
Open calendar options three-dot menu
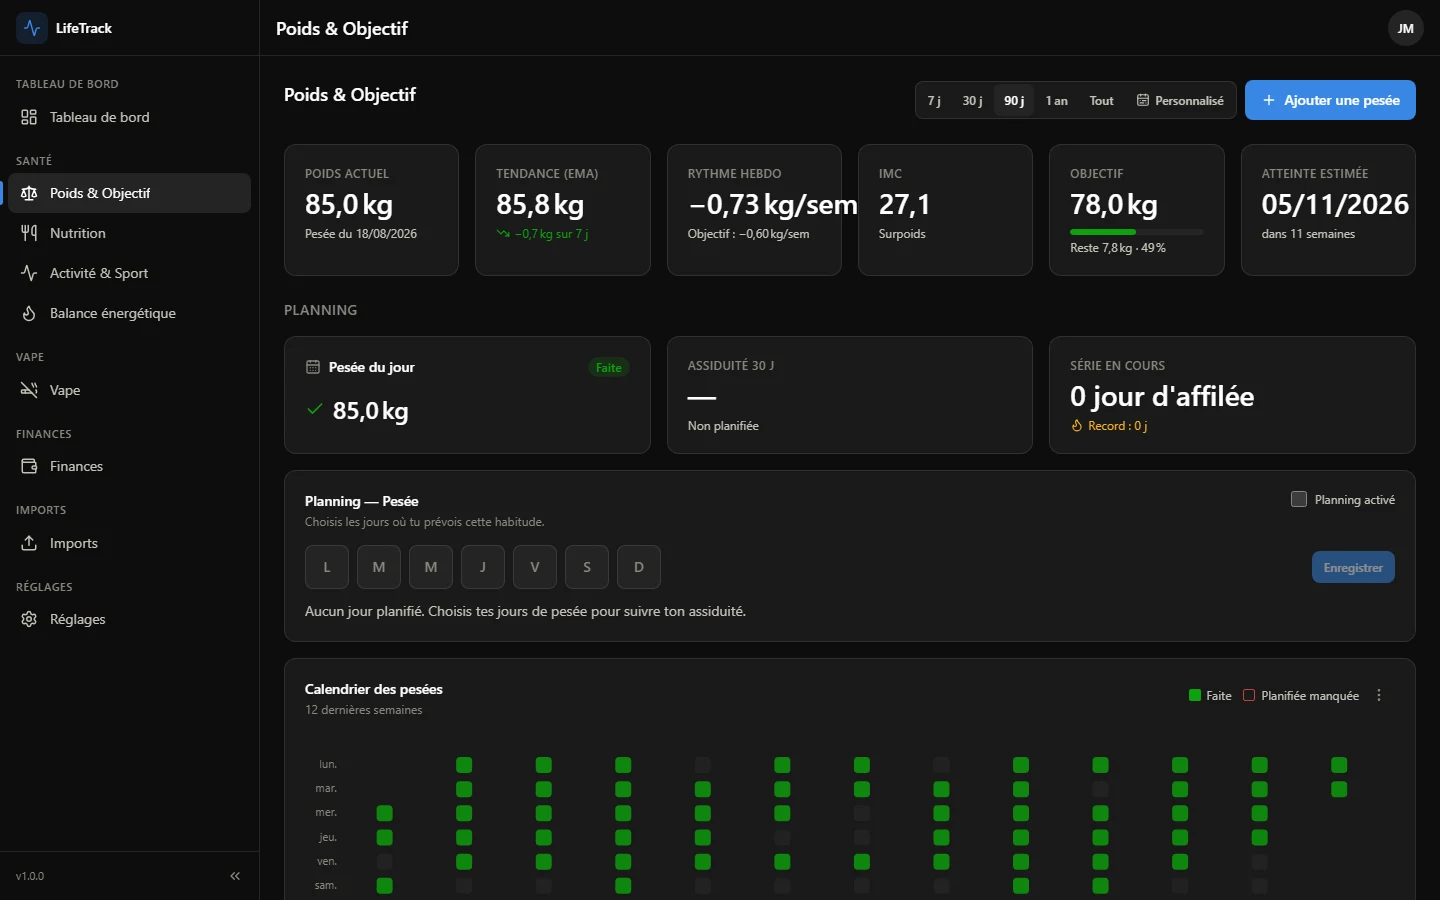point(1379,695)
